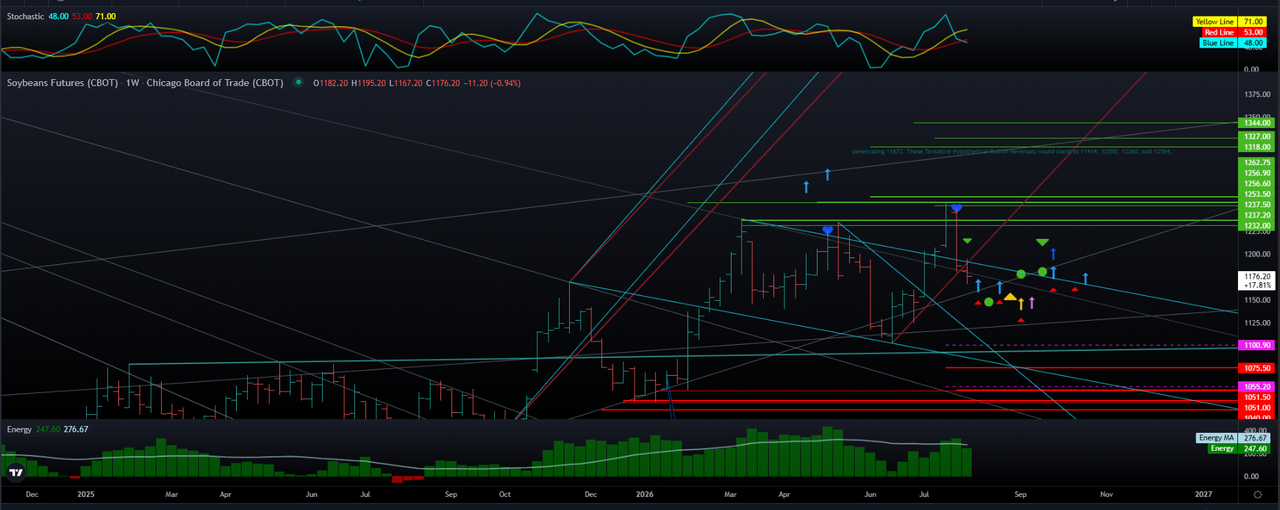The height and width of the screenshot is (510, 1280).
Task: Click the 1232.00 green price level label
Action: point(1257,226)
